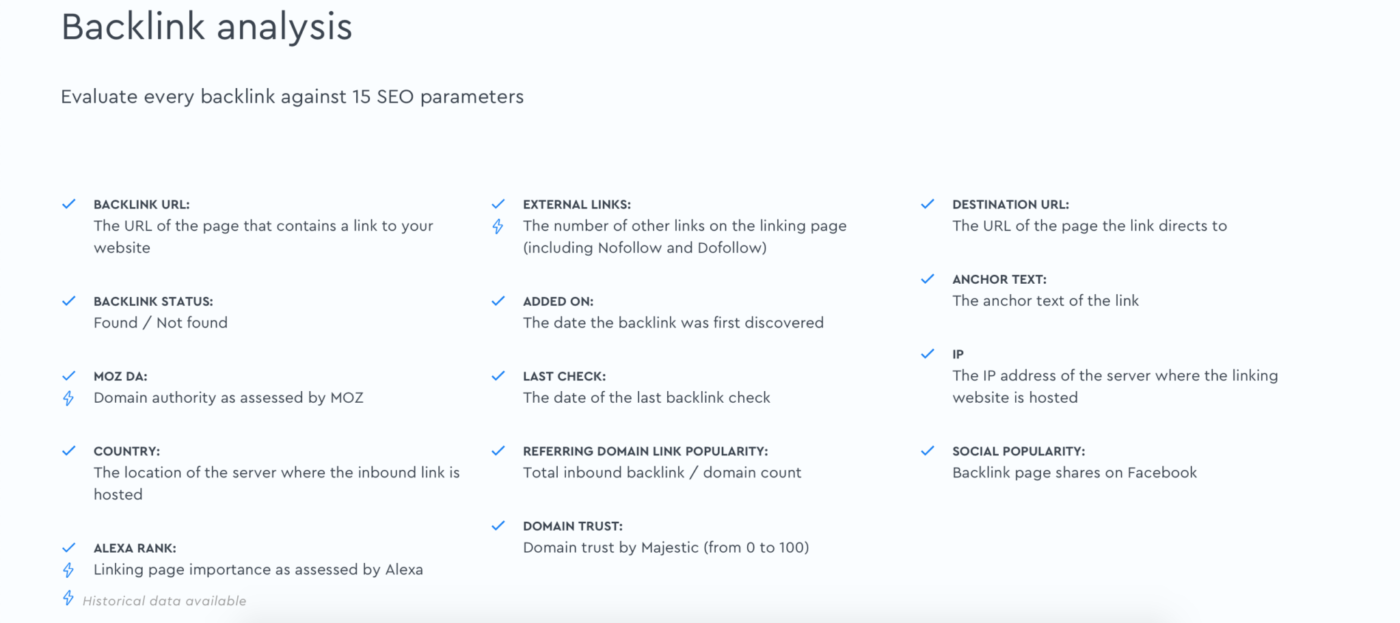Click the lightning bolt under EXTERNAL LINKS
Viewport: 1400px width, 623px height.
[x=498, y=226]
